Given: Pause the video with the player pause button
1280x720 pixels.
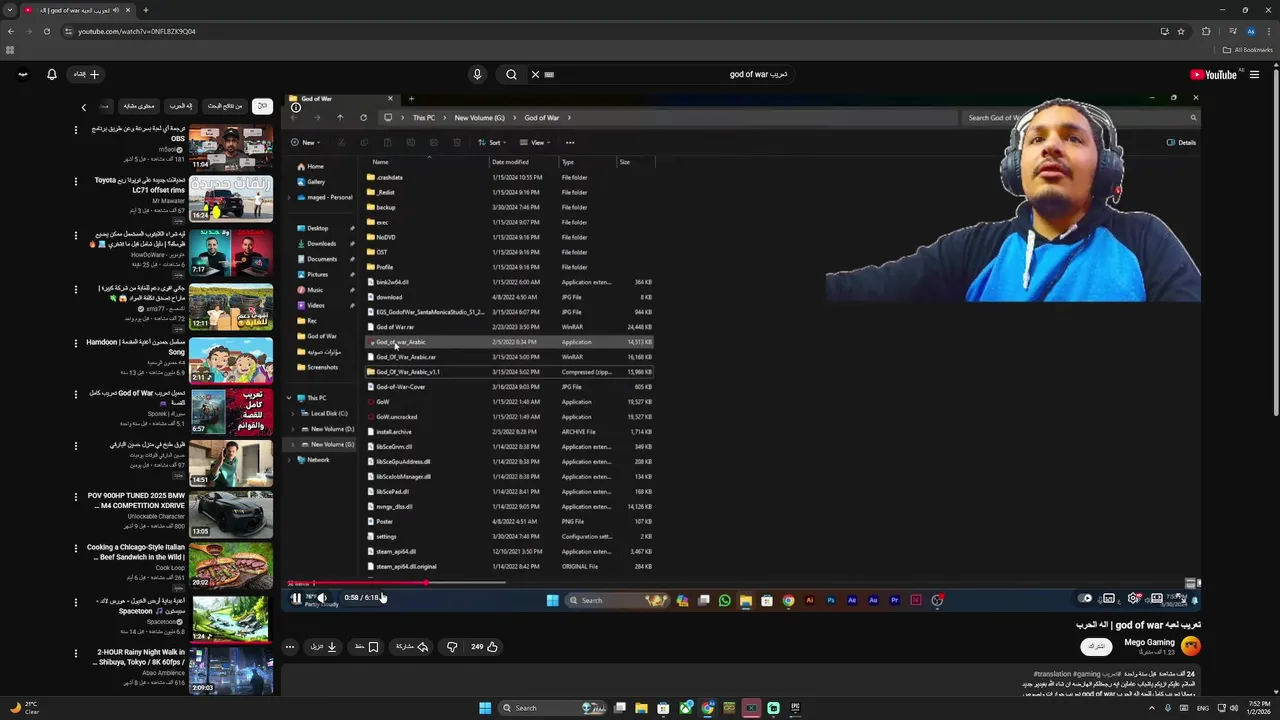Looking at the screenshot, I should coord(296,598).
